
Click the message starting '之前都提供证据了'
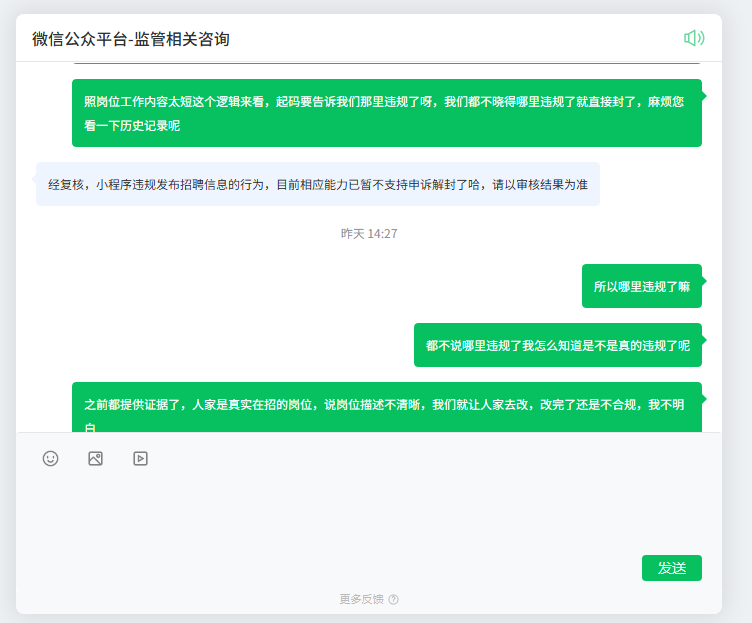point(387,407)
